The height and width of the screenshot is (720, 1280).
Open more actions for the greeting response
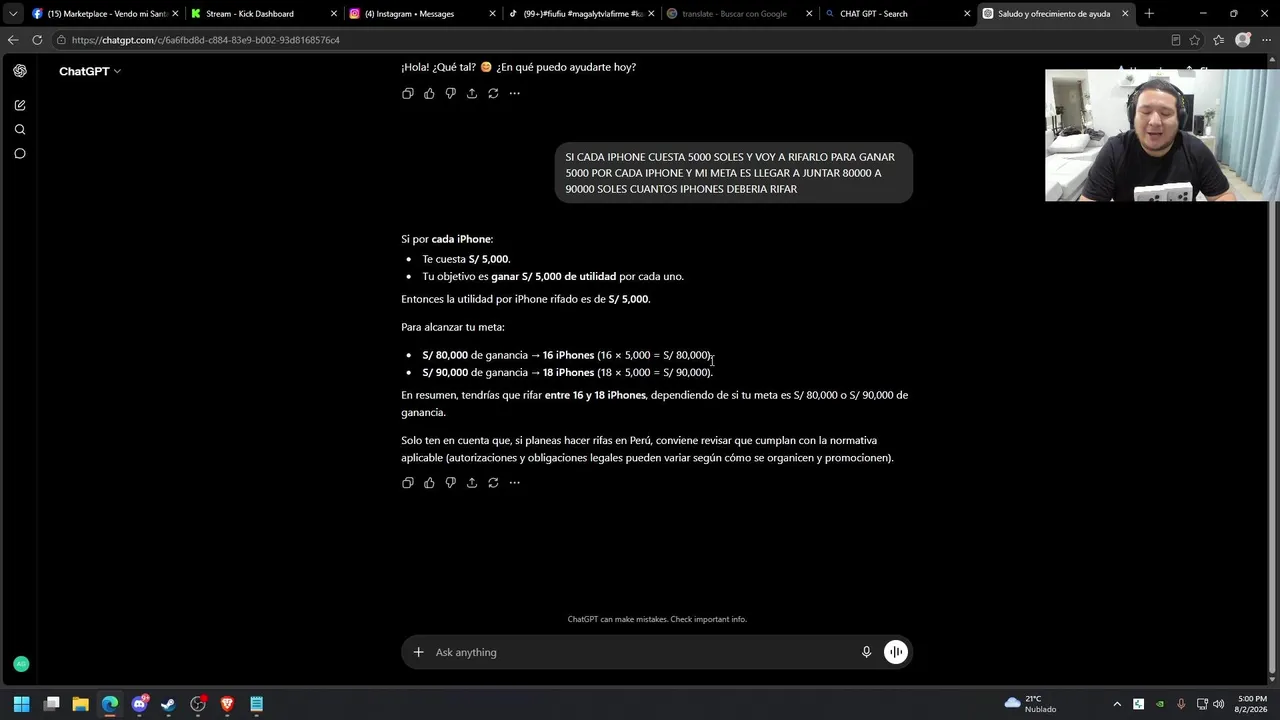coord(515,93)
